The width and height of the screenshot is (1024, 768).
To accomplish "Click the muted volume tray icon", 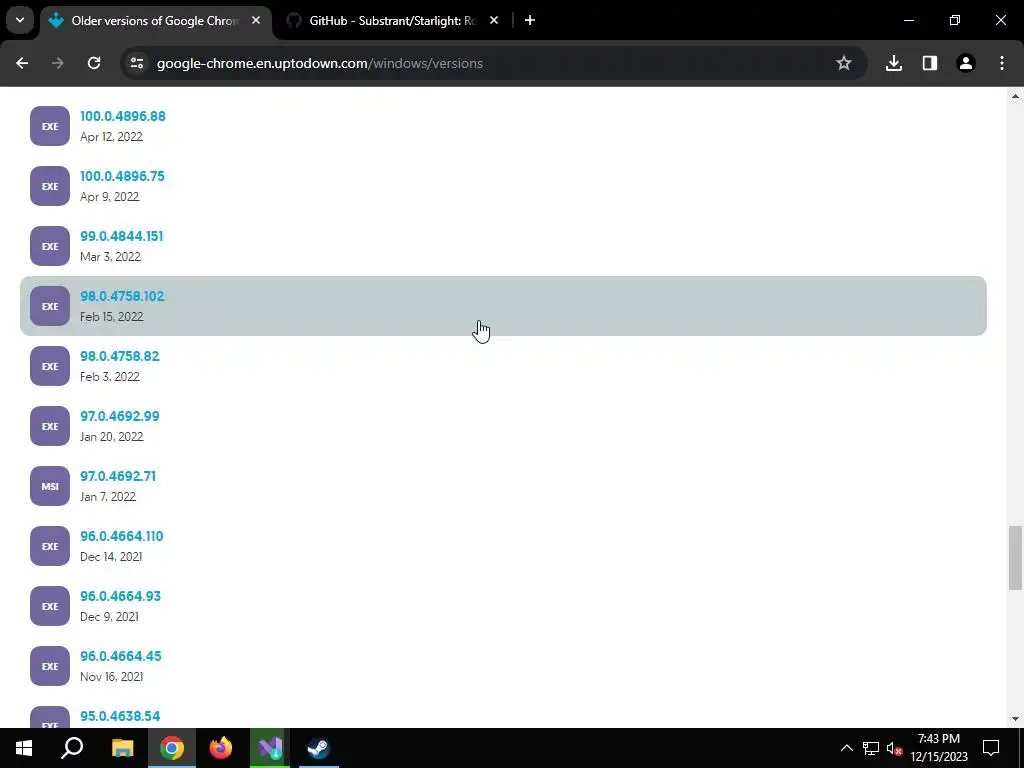I will [894, 748].
